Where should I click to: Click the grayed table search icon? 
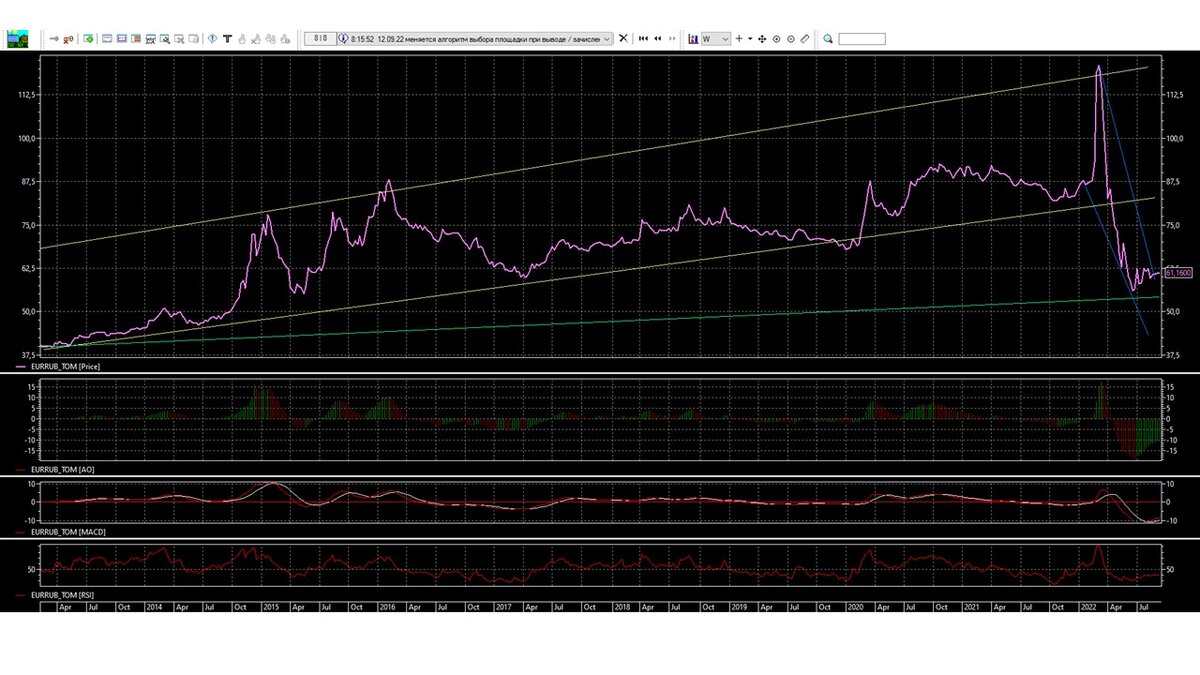[x=179, y=39]
